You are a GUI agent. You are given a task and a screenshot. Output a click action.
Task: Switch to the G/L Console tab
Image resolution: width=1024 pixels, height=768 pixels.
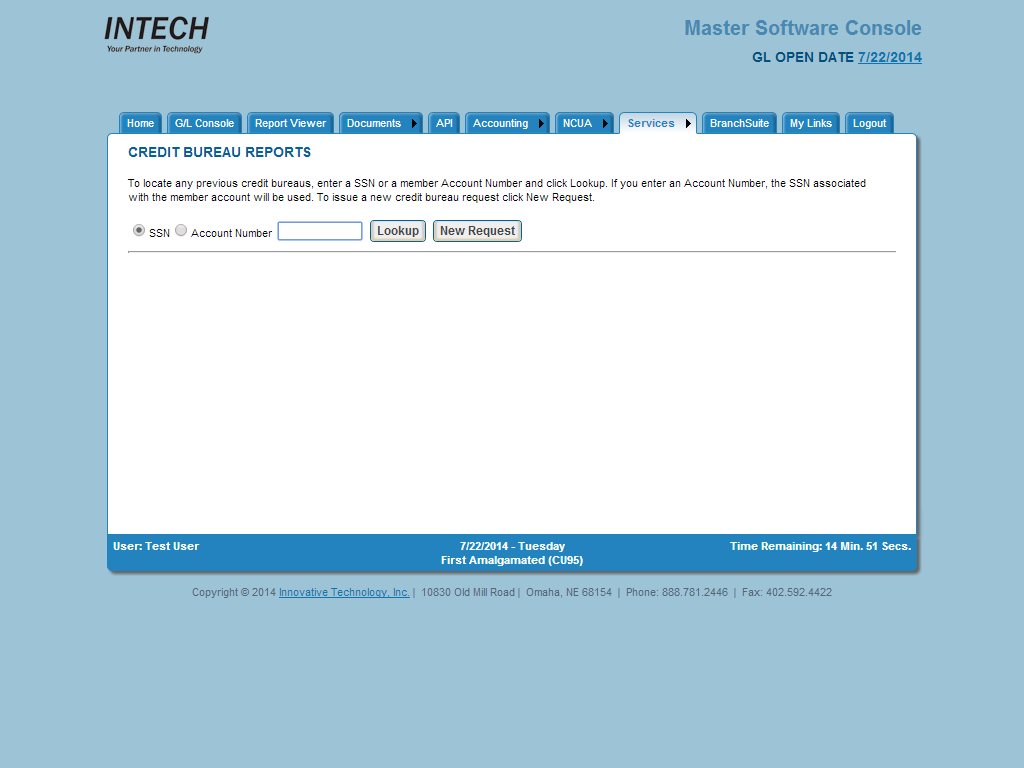click(204, 124)
